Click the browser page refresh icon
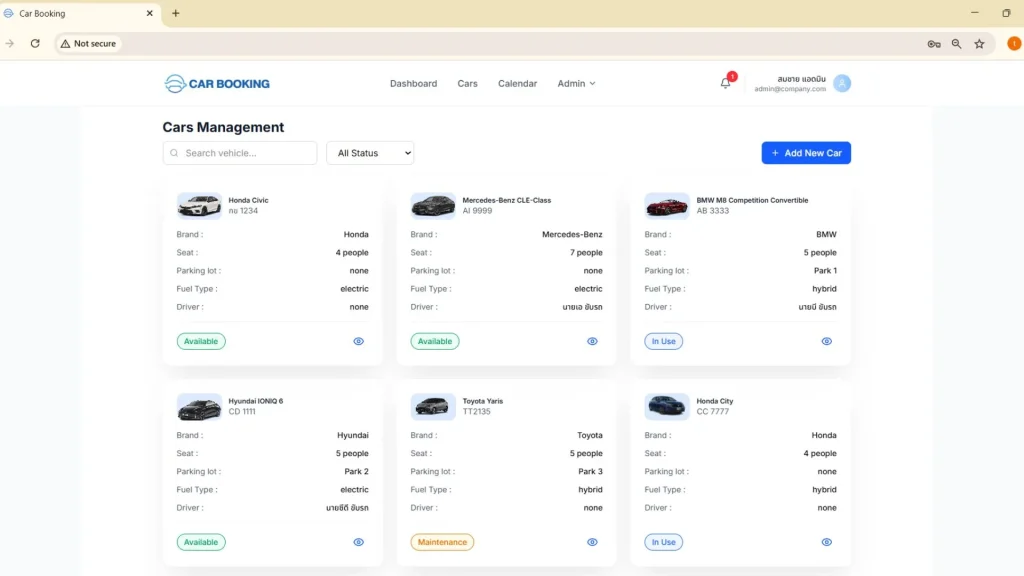 [x=37, y=43]
